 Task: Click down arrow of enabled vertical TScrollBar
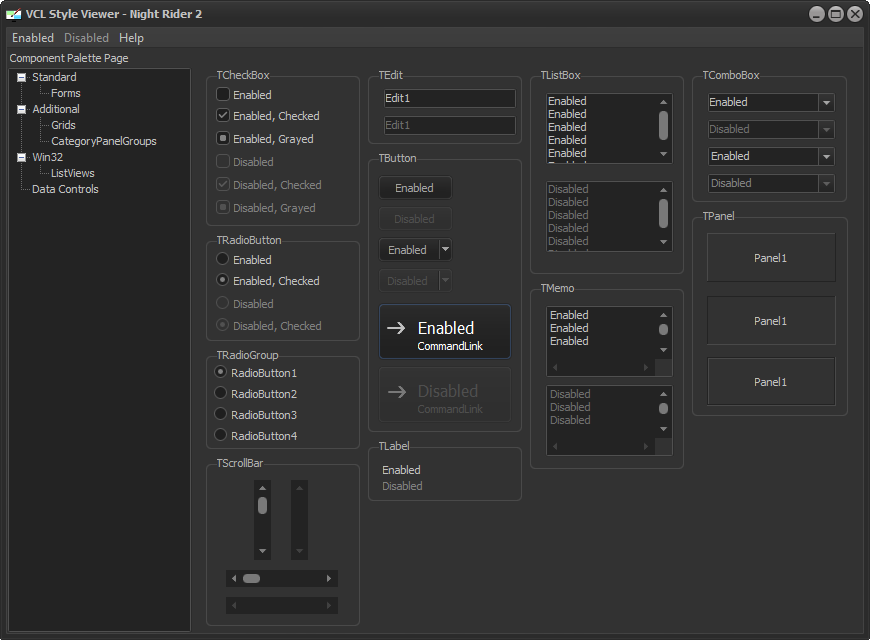[262, 551]
